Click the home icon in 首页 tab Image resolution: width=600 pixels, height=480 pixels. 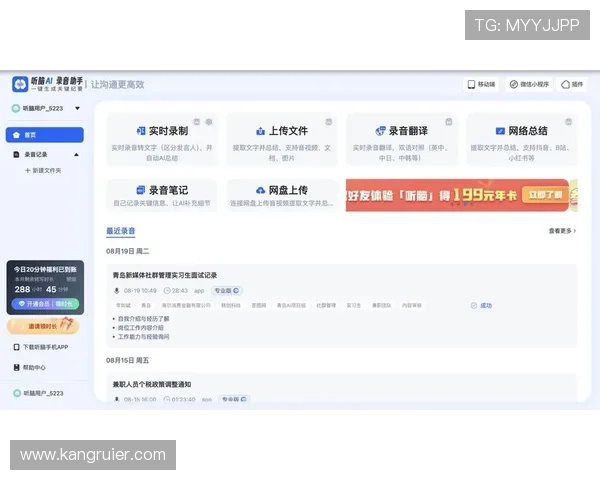[x=16, y=135]
